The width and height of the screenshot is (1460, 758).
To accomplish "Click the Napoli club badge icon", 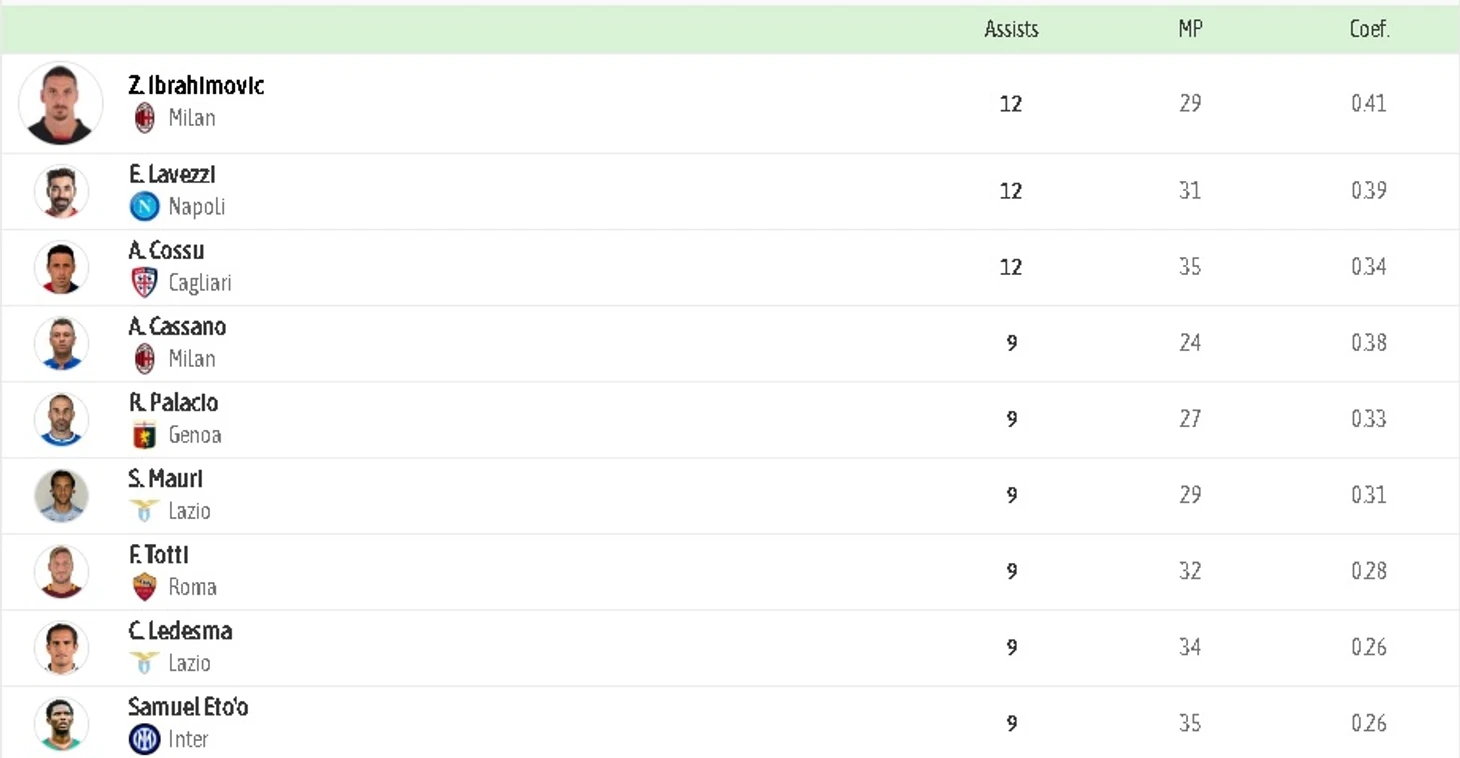I will pyautogui.click(x=145, y=207).
